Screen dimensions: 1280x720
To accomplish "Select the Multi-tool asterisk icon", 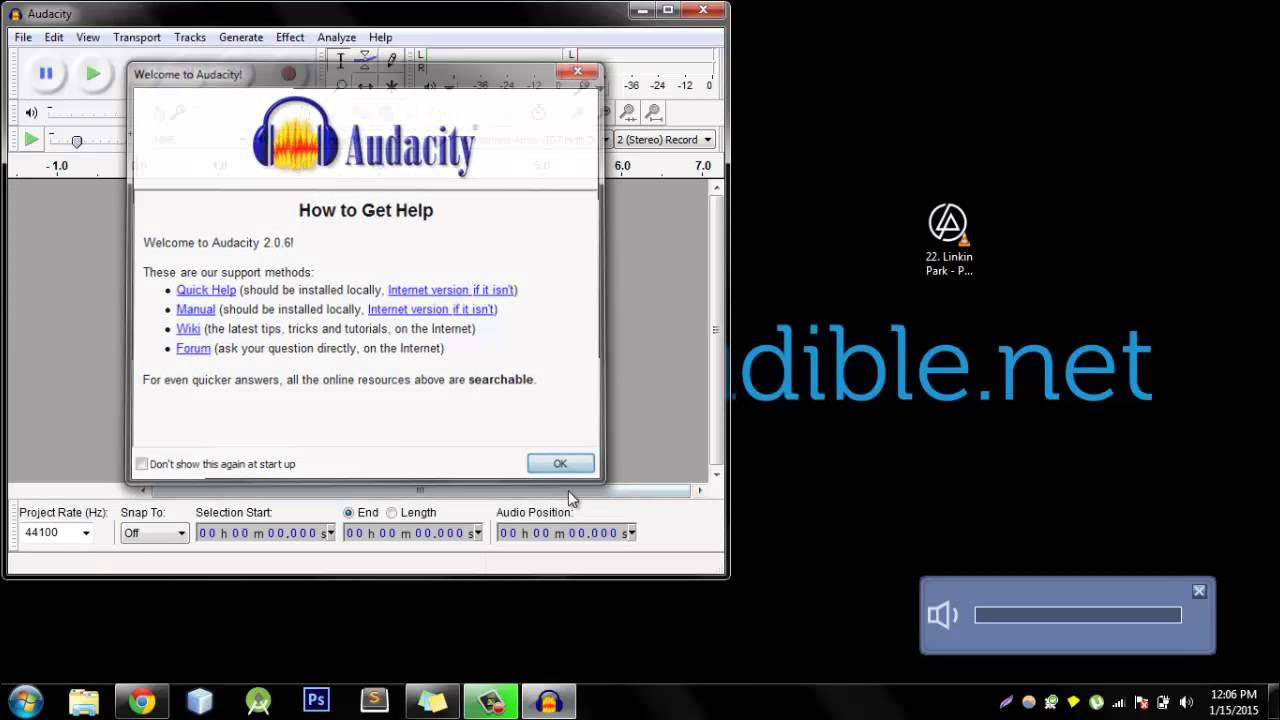I will coord(391,86).
